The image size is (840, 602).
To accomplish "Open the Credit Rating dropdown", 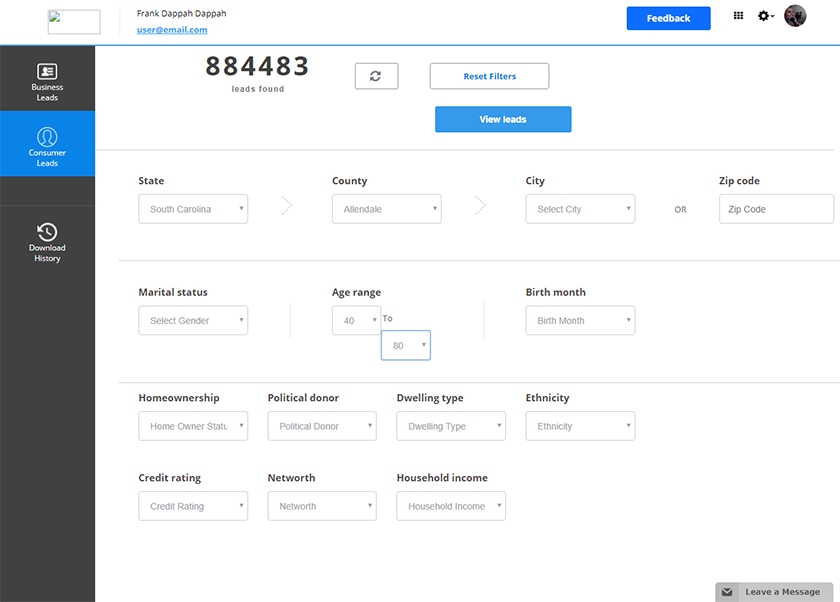I will click(193, 506).
